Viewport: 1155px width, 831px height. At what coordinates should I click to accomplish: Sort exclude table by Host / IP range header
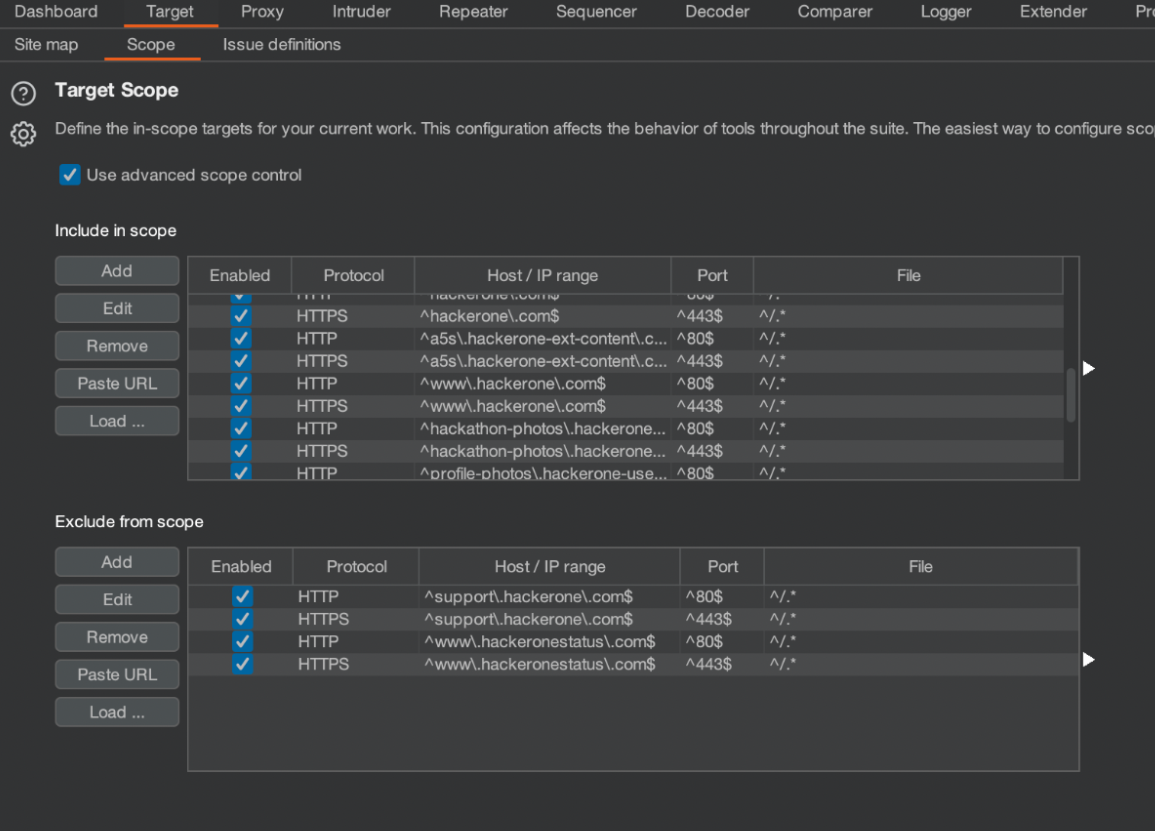[550, 567]
